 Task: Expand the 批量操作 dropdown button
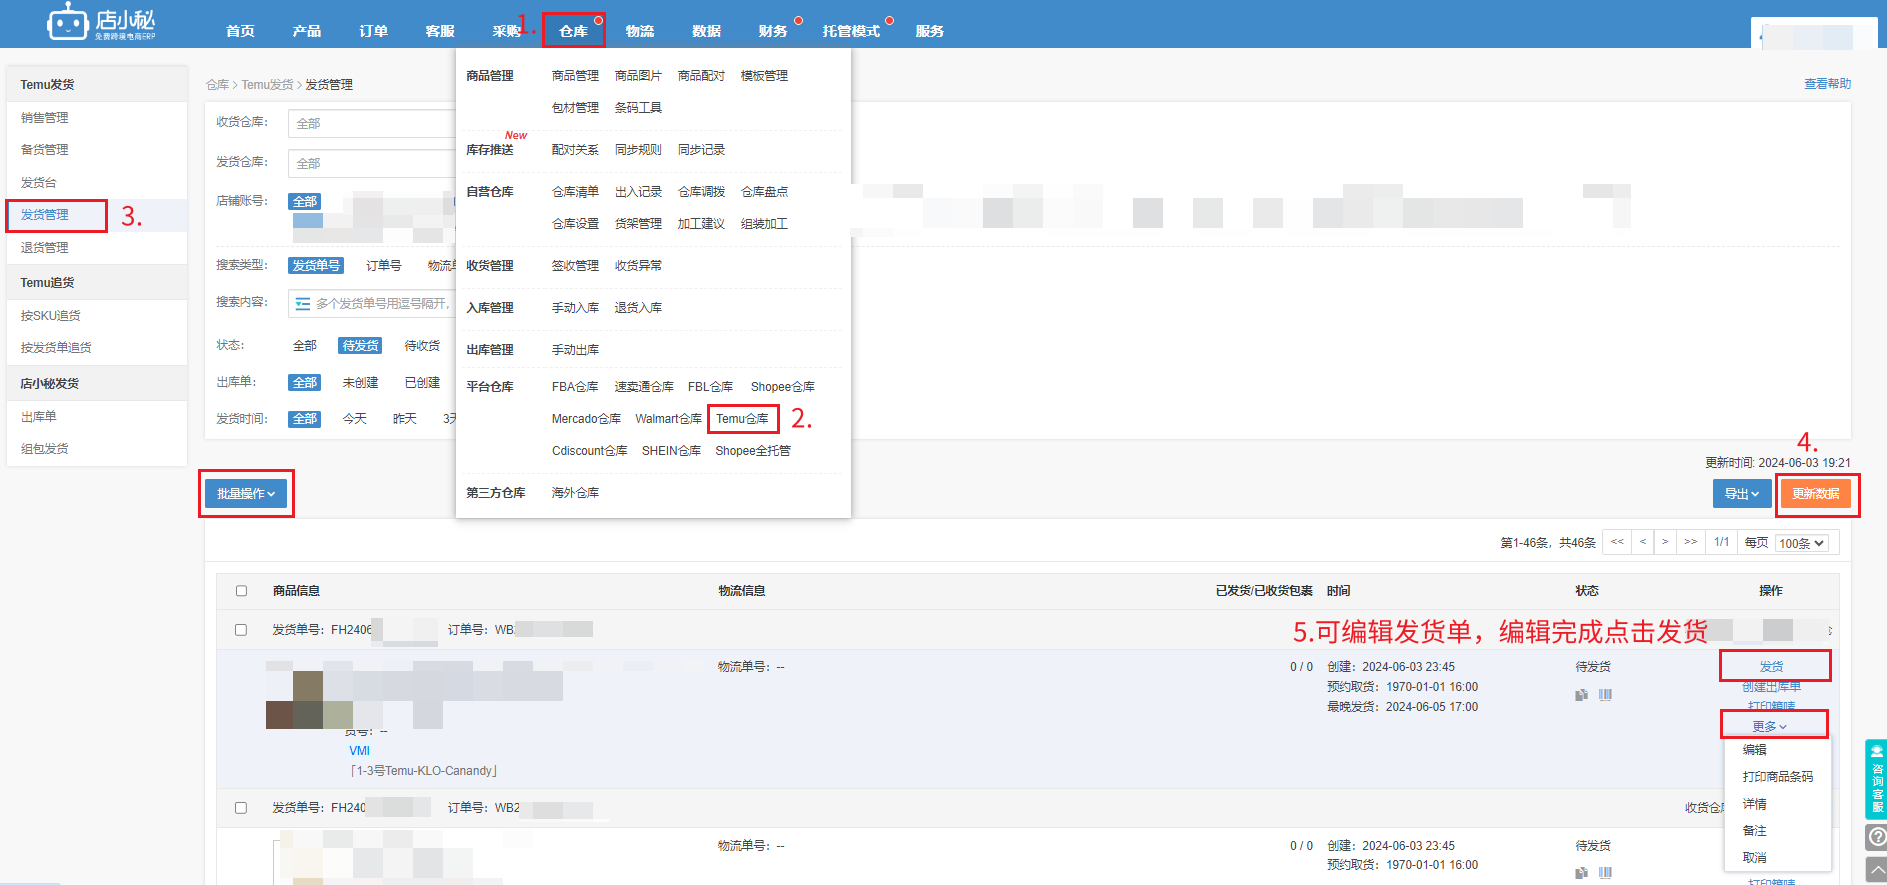(x=246, y=494)
